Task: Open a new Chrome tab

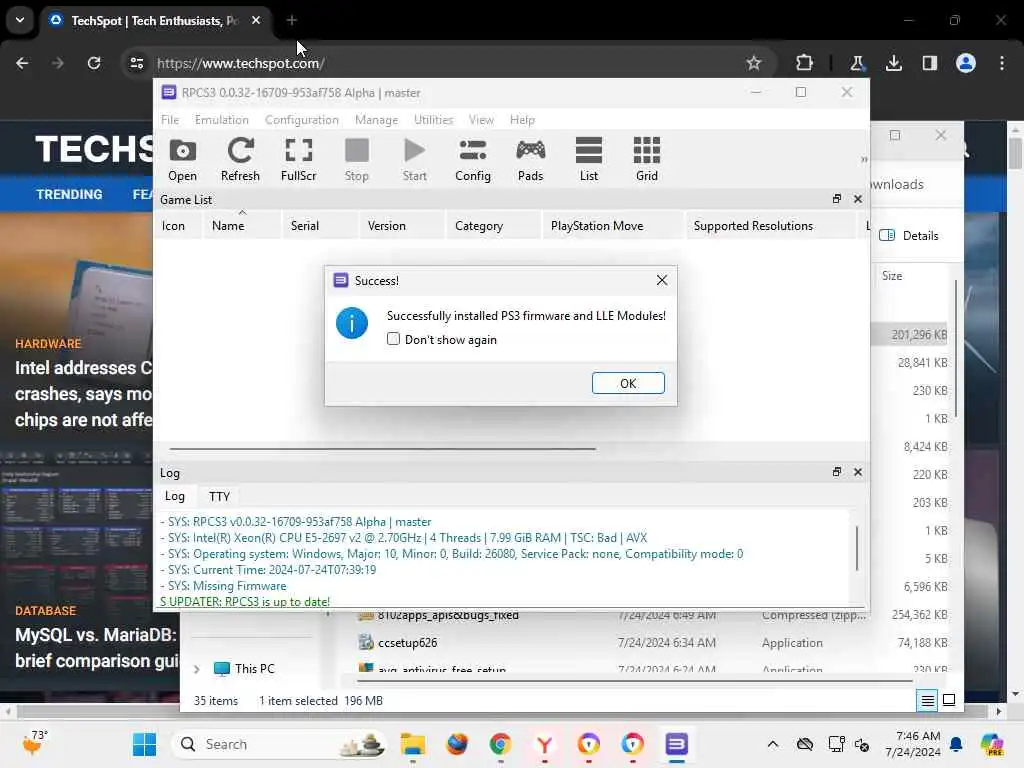Action: pyautogui.click(x=291, y=20)
